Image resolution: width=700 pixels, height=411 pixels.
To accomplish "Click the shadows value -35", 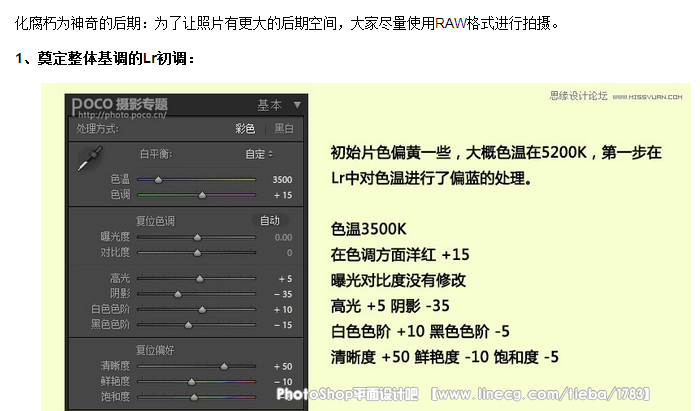I will tap(283, 295).
